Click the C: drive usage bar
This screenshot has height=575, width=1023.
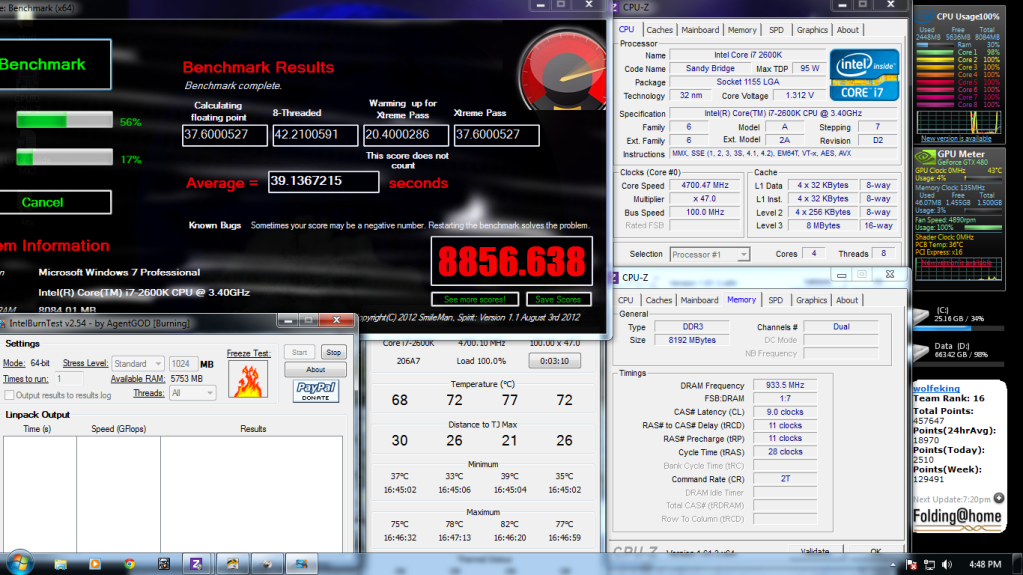coord(958,328)
